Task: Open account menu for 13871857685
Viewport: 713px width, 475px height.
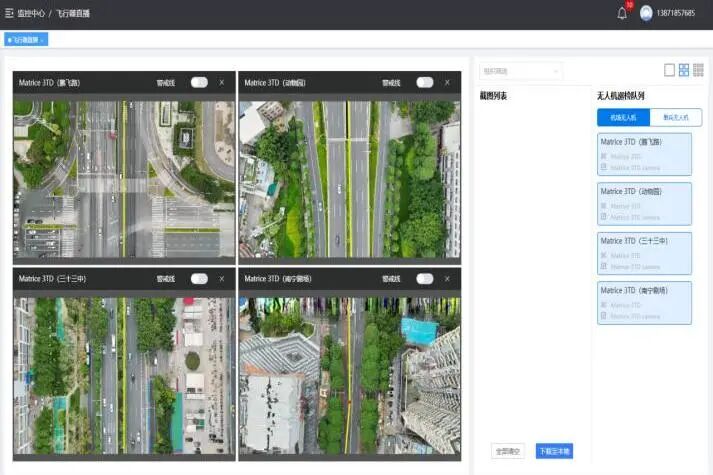Action: click(676, 13)
